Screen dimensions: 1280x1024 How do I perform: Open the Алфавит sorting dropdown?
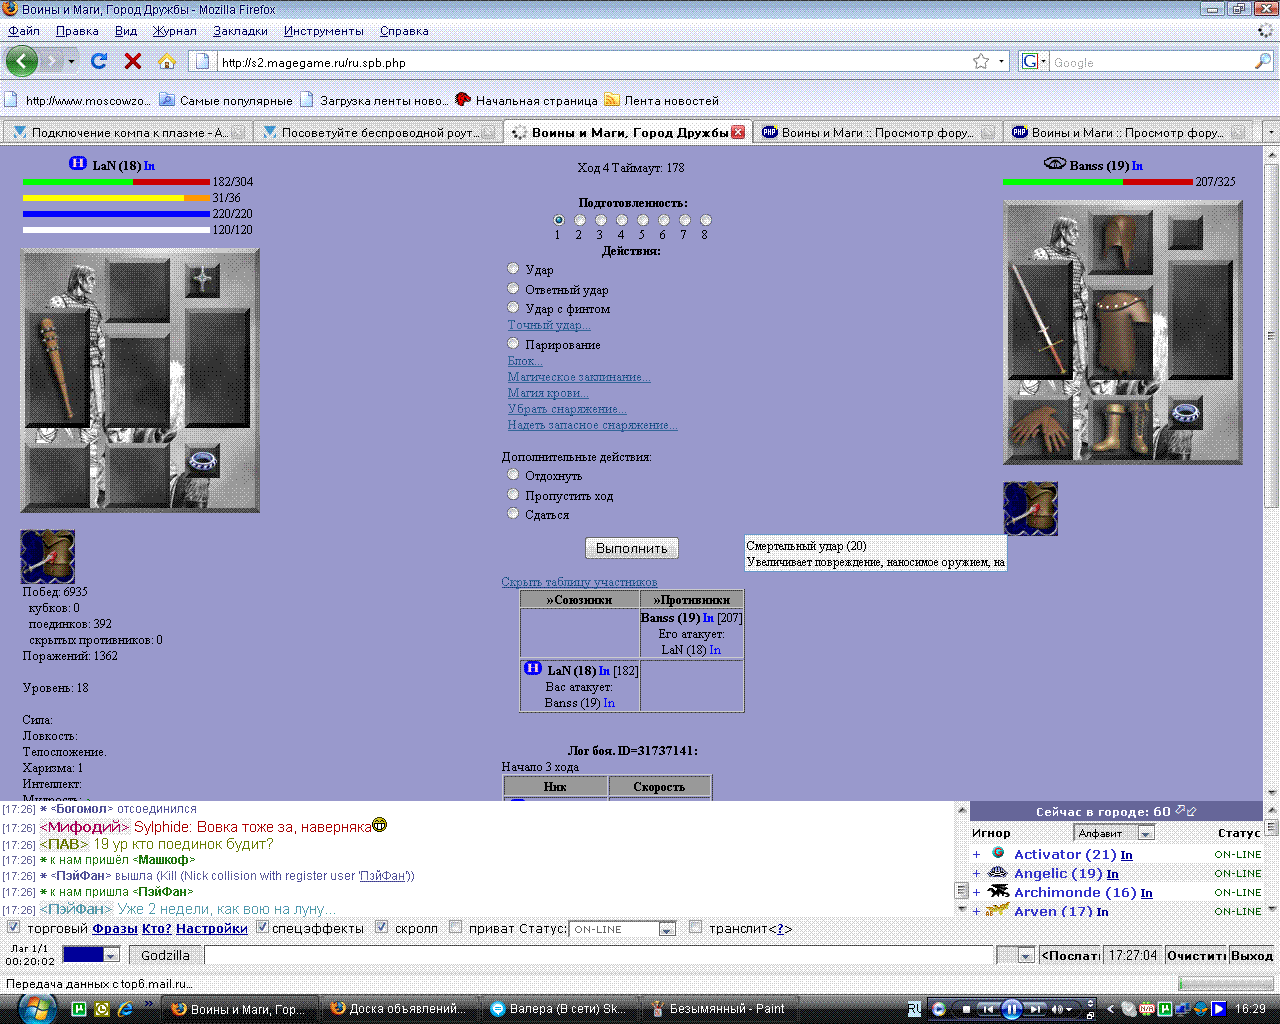pos(1146,833)
